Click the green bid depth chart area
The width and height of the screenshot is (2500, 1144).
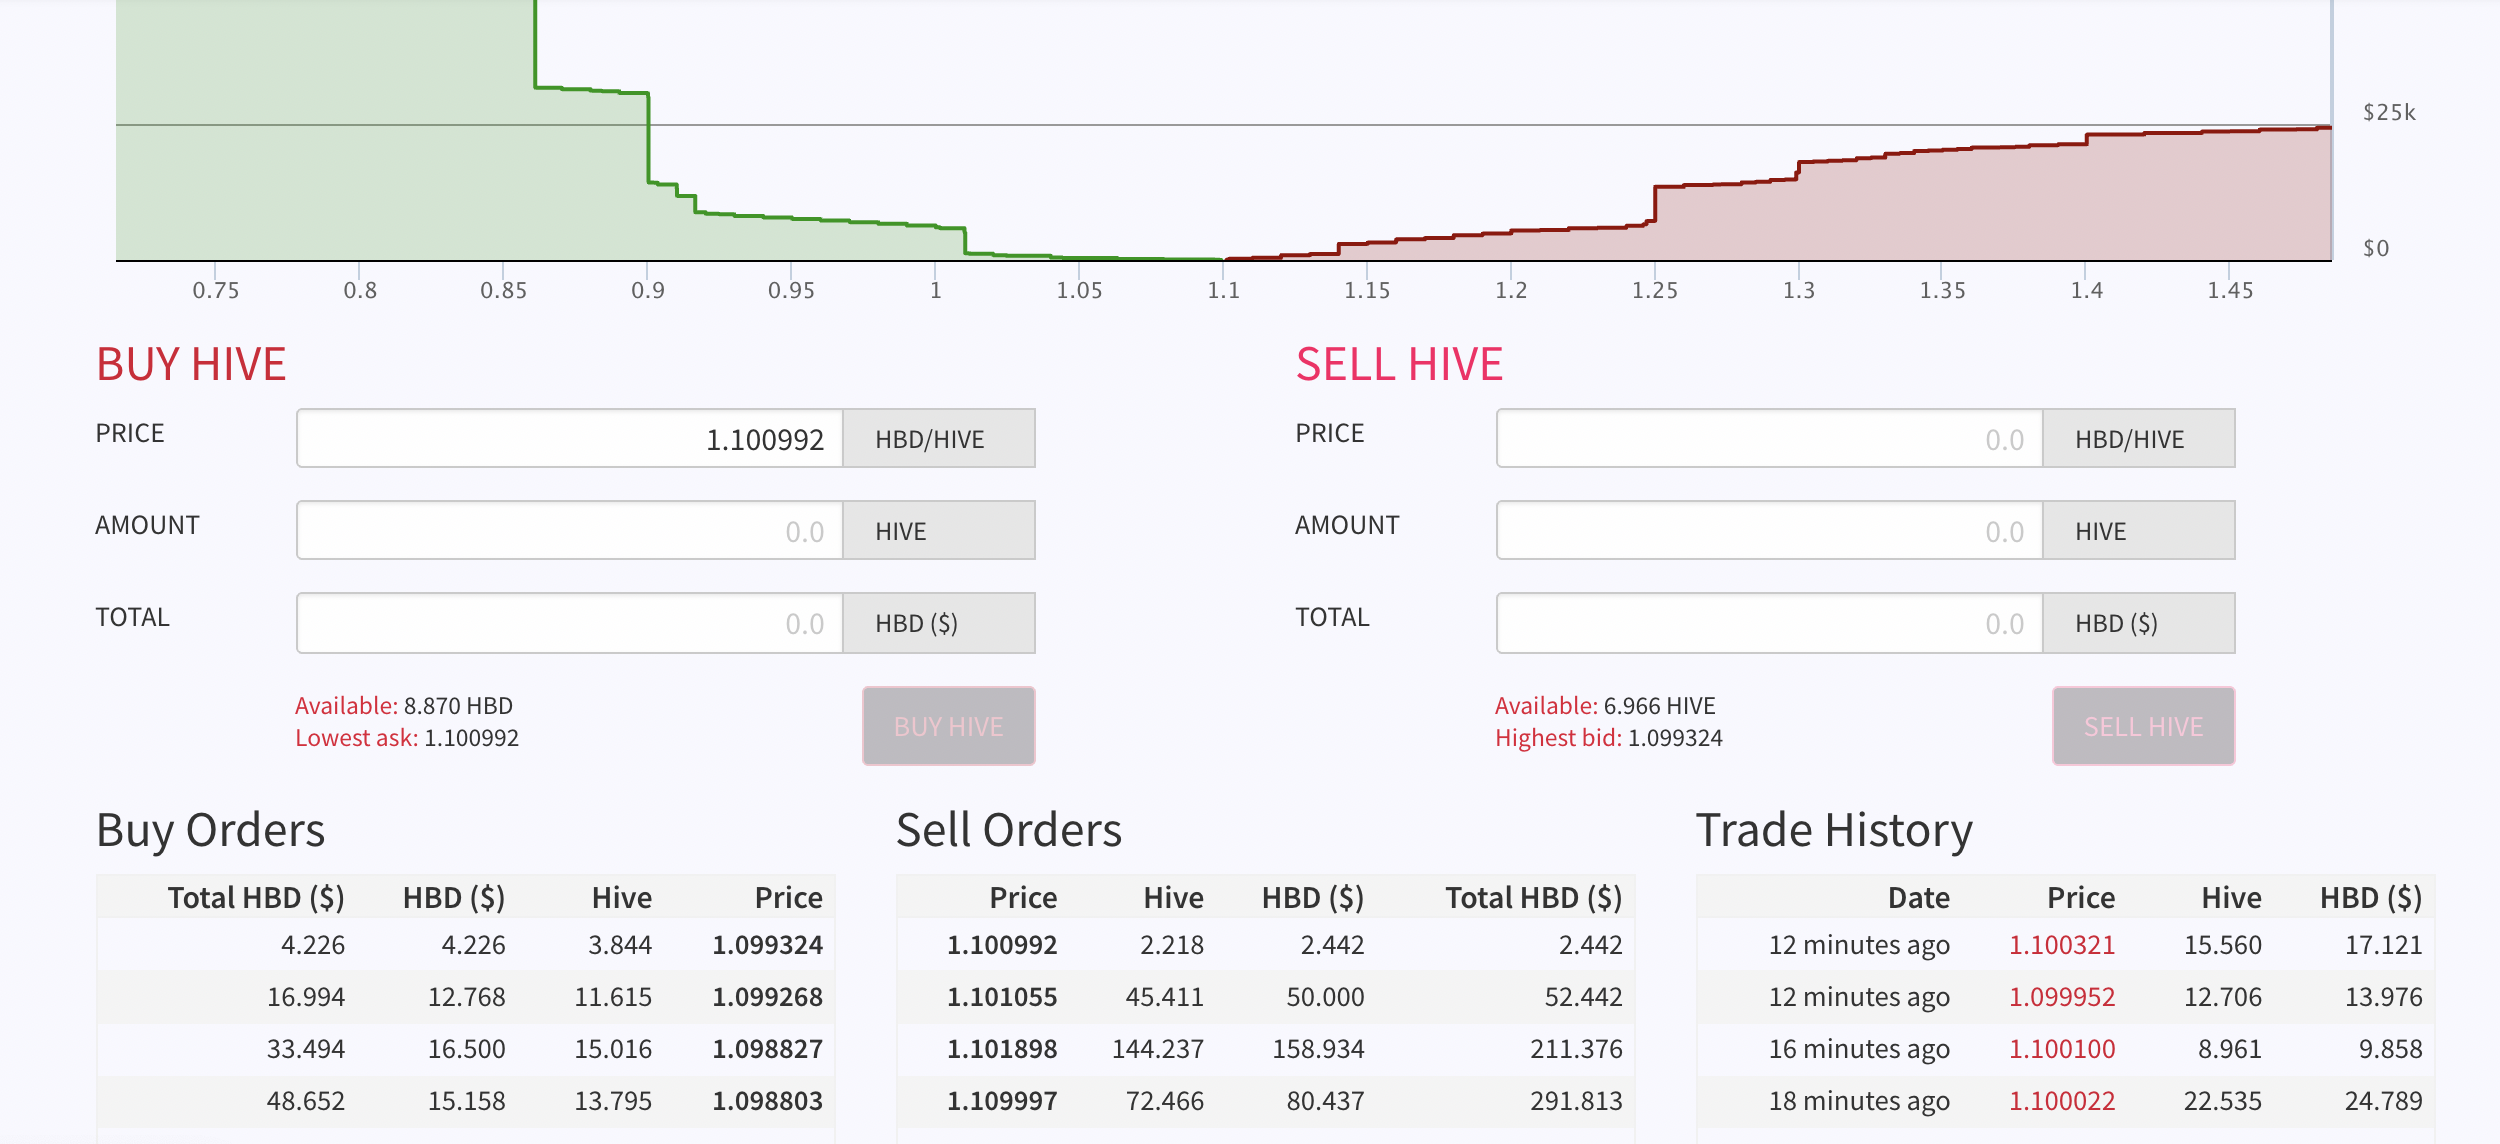pyautogui.click(x=330, y=150)
